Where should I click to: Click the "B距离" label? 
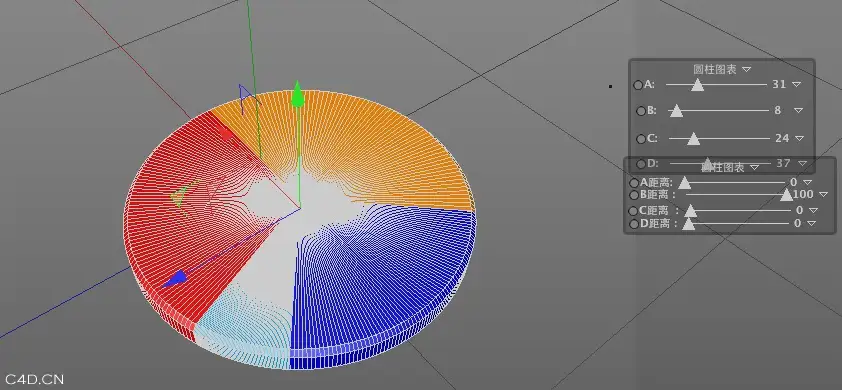pos(654,194)
